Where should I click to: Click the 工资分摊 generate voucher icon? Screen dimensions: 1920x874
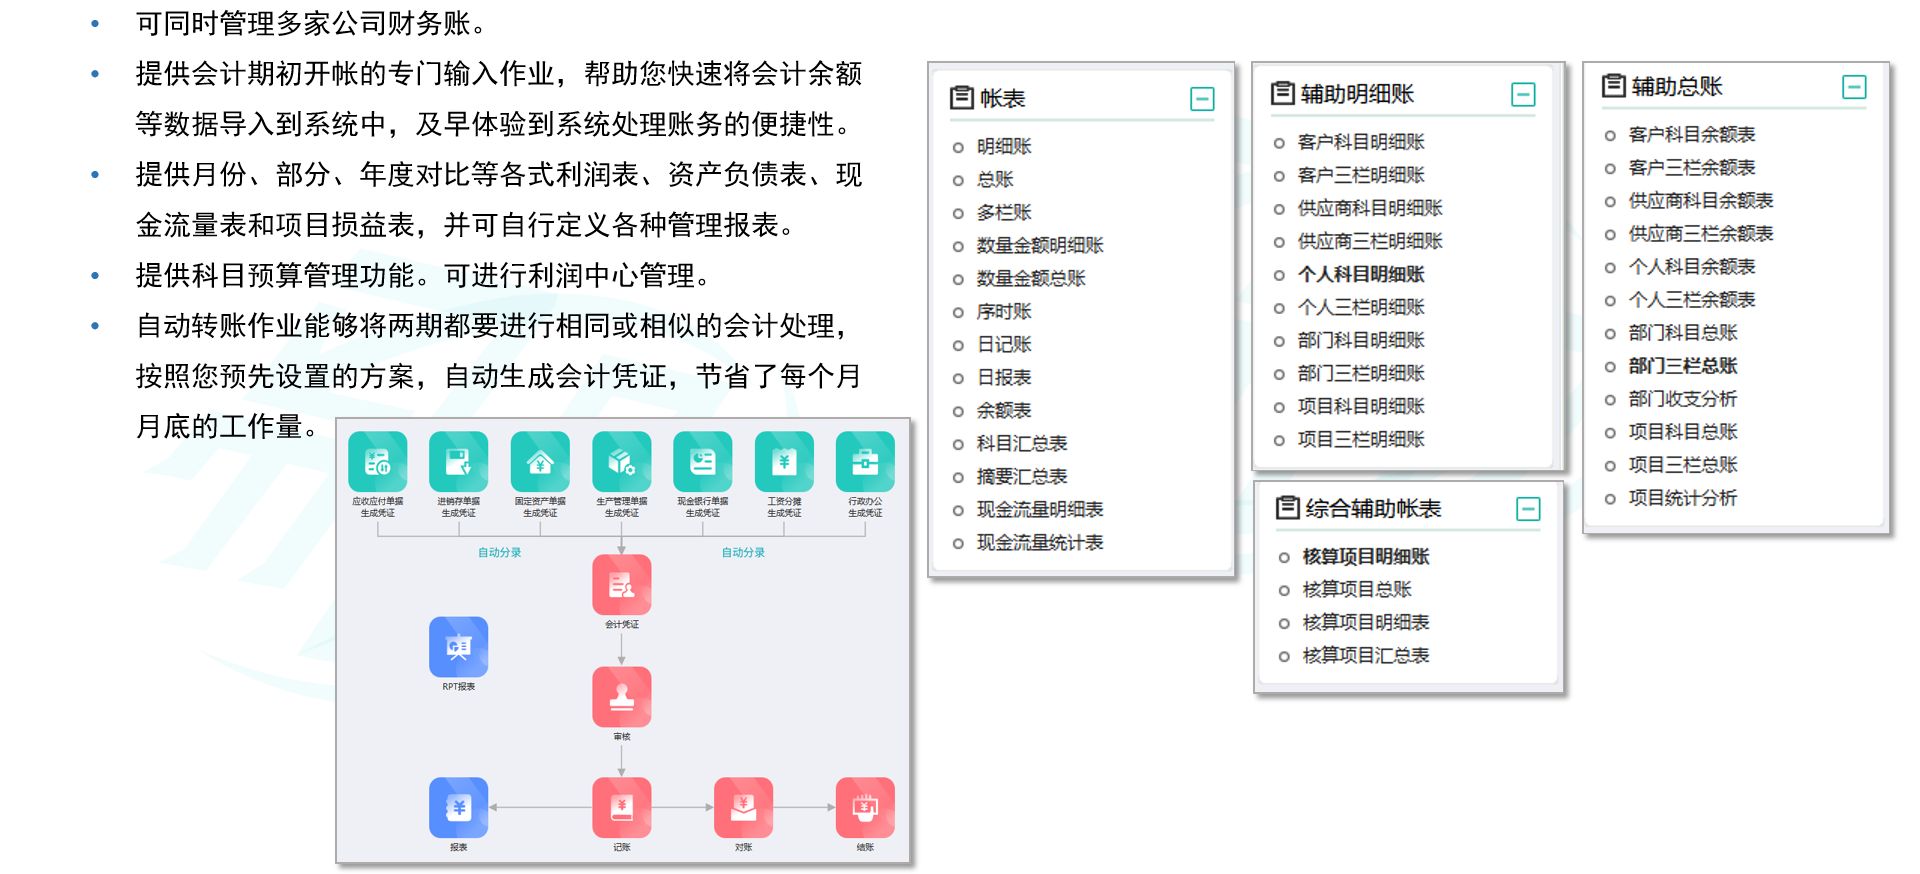click(784, 462)
